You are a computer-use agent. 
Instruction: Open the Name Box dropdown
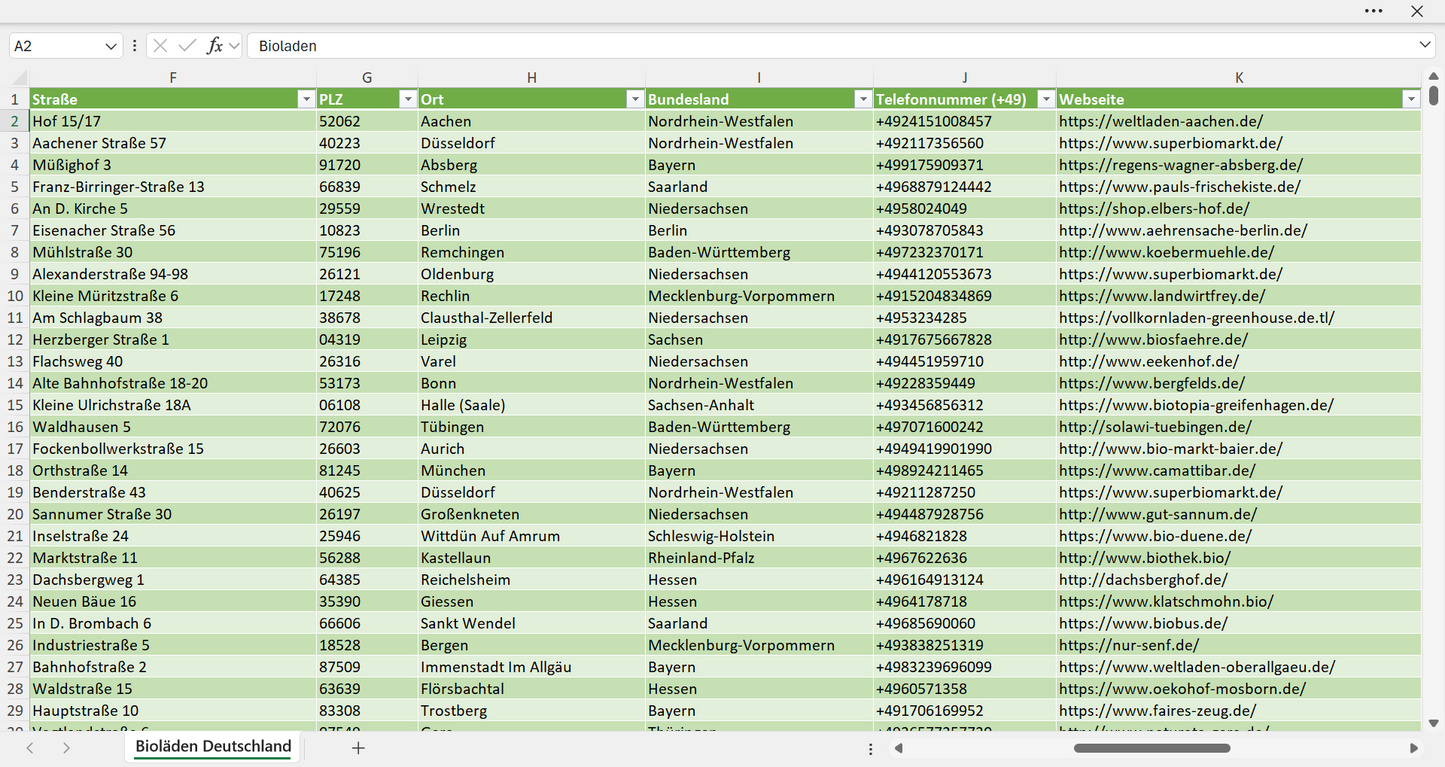[x=110, y=46]
